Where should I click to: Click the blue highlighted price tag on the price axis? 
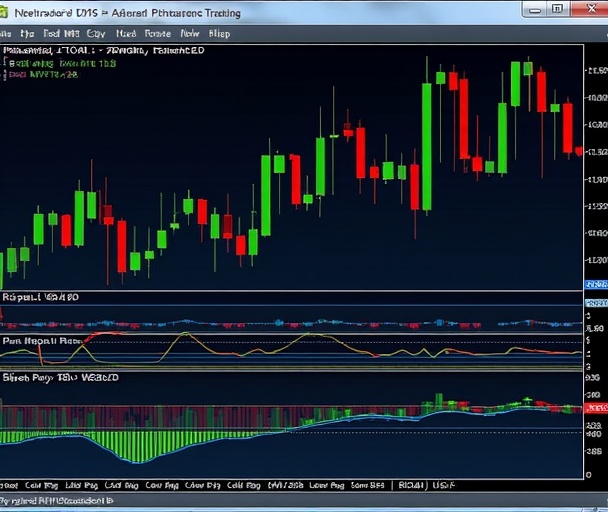[x=595, y=285]
